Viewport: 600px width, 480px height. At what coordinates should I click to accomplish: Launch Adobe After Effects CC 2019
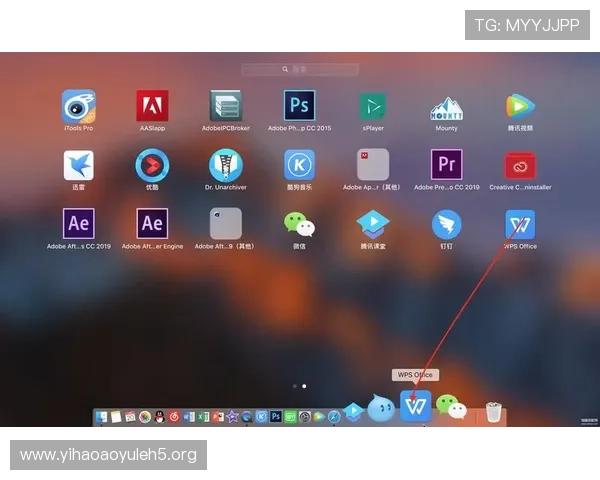(78, 224)
